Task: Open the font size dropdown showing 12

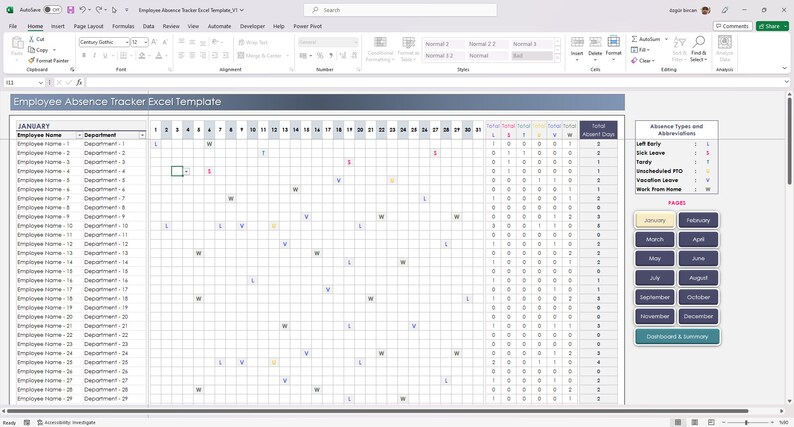Action: (x=145, y=42)
